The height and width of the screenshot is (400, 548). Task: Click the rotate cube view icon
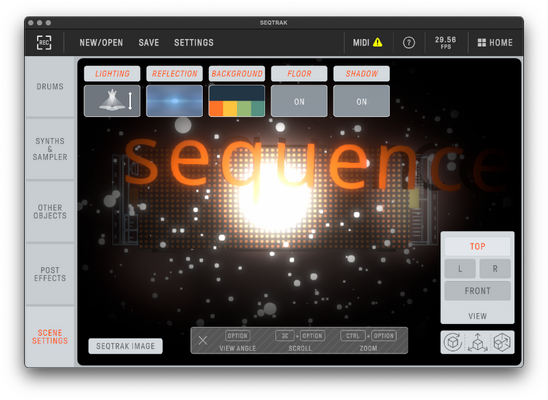pyautogui.click(x=453, y=342)
